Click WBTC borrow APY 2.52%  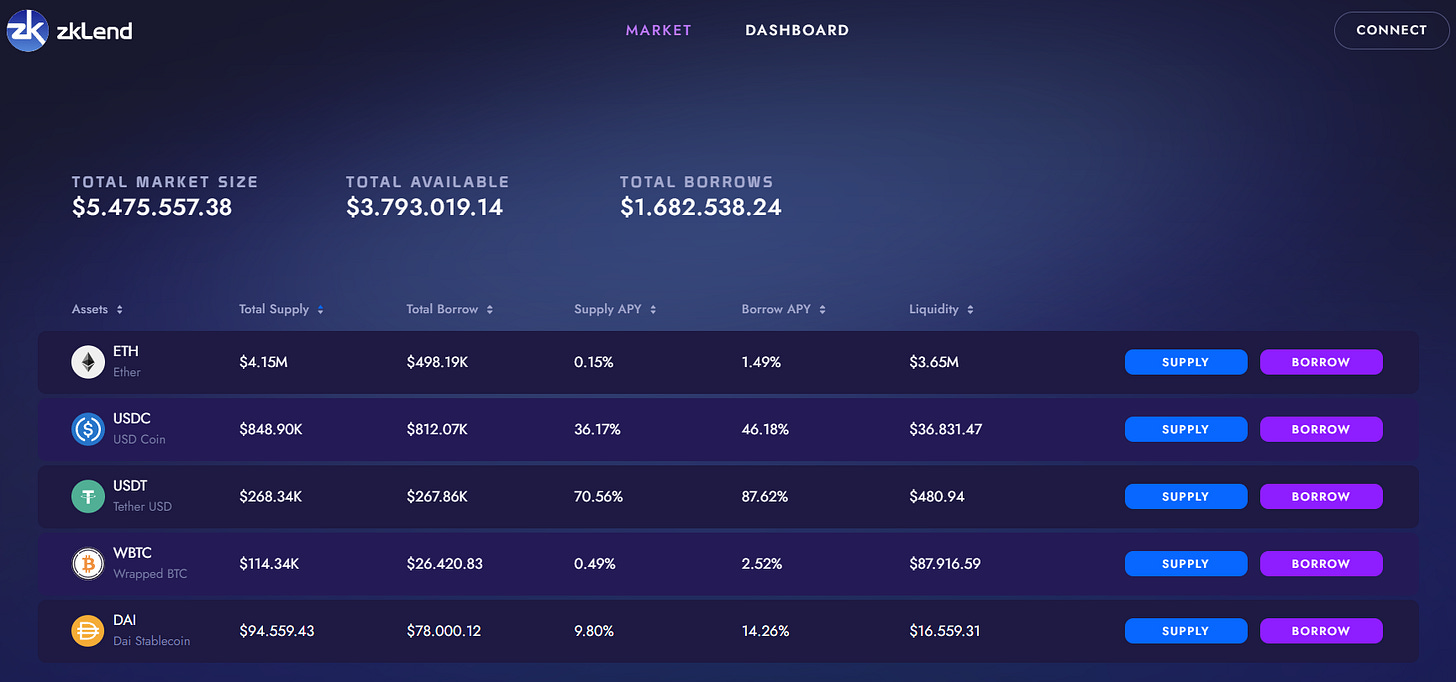point(763,563)
